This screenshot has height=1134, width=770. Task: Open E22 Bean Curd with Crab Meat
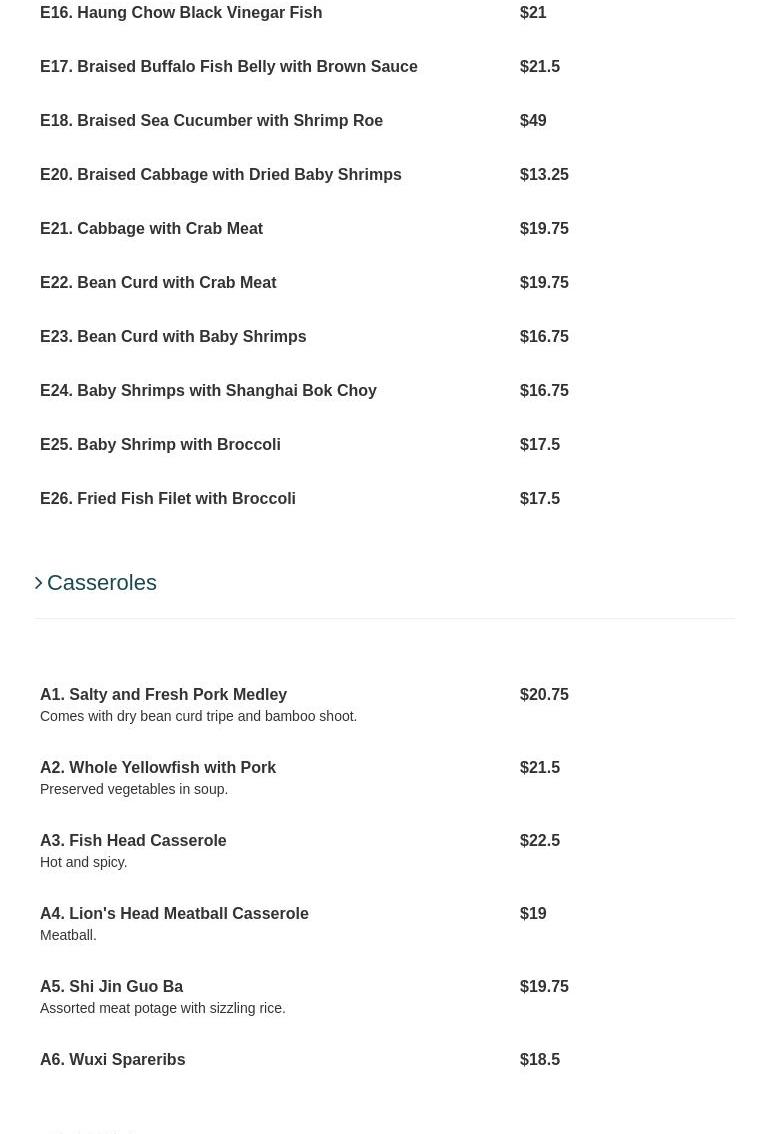pyautogui.click(x=158, y=283)
